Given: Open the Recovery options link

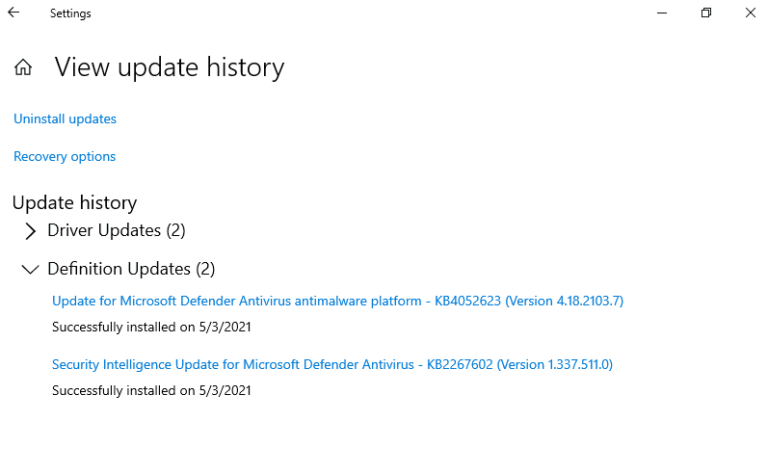Looking at the screenshot, I should pyautogui.click(x=65, y=157).
